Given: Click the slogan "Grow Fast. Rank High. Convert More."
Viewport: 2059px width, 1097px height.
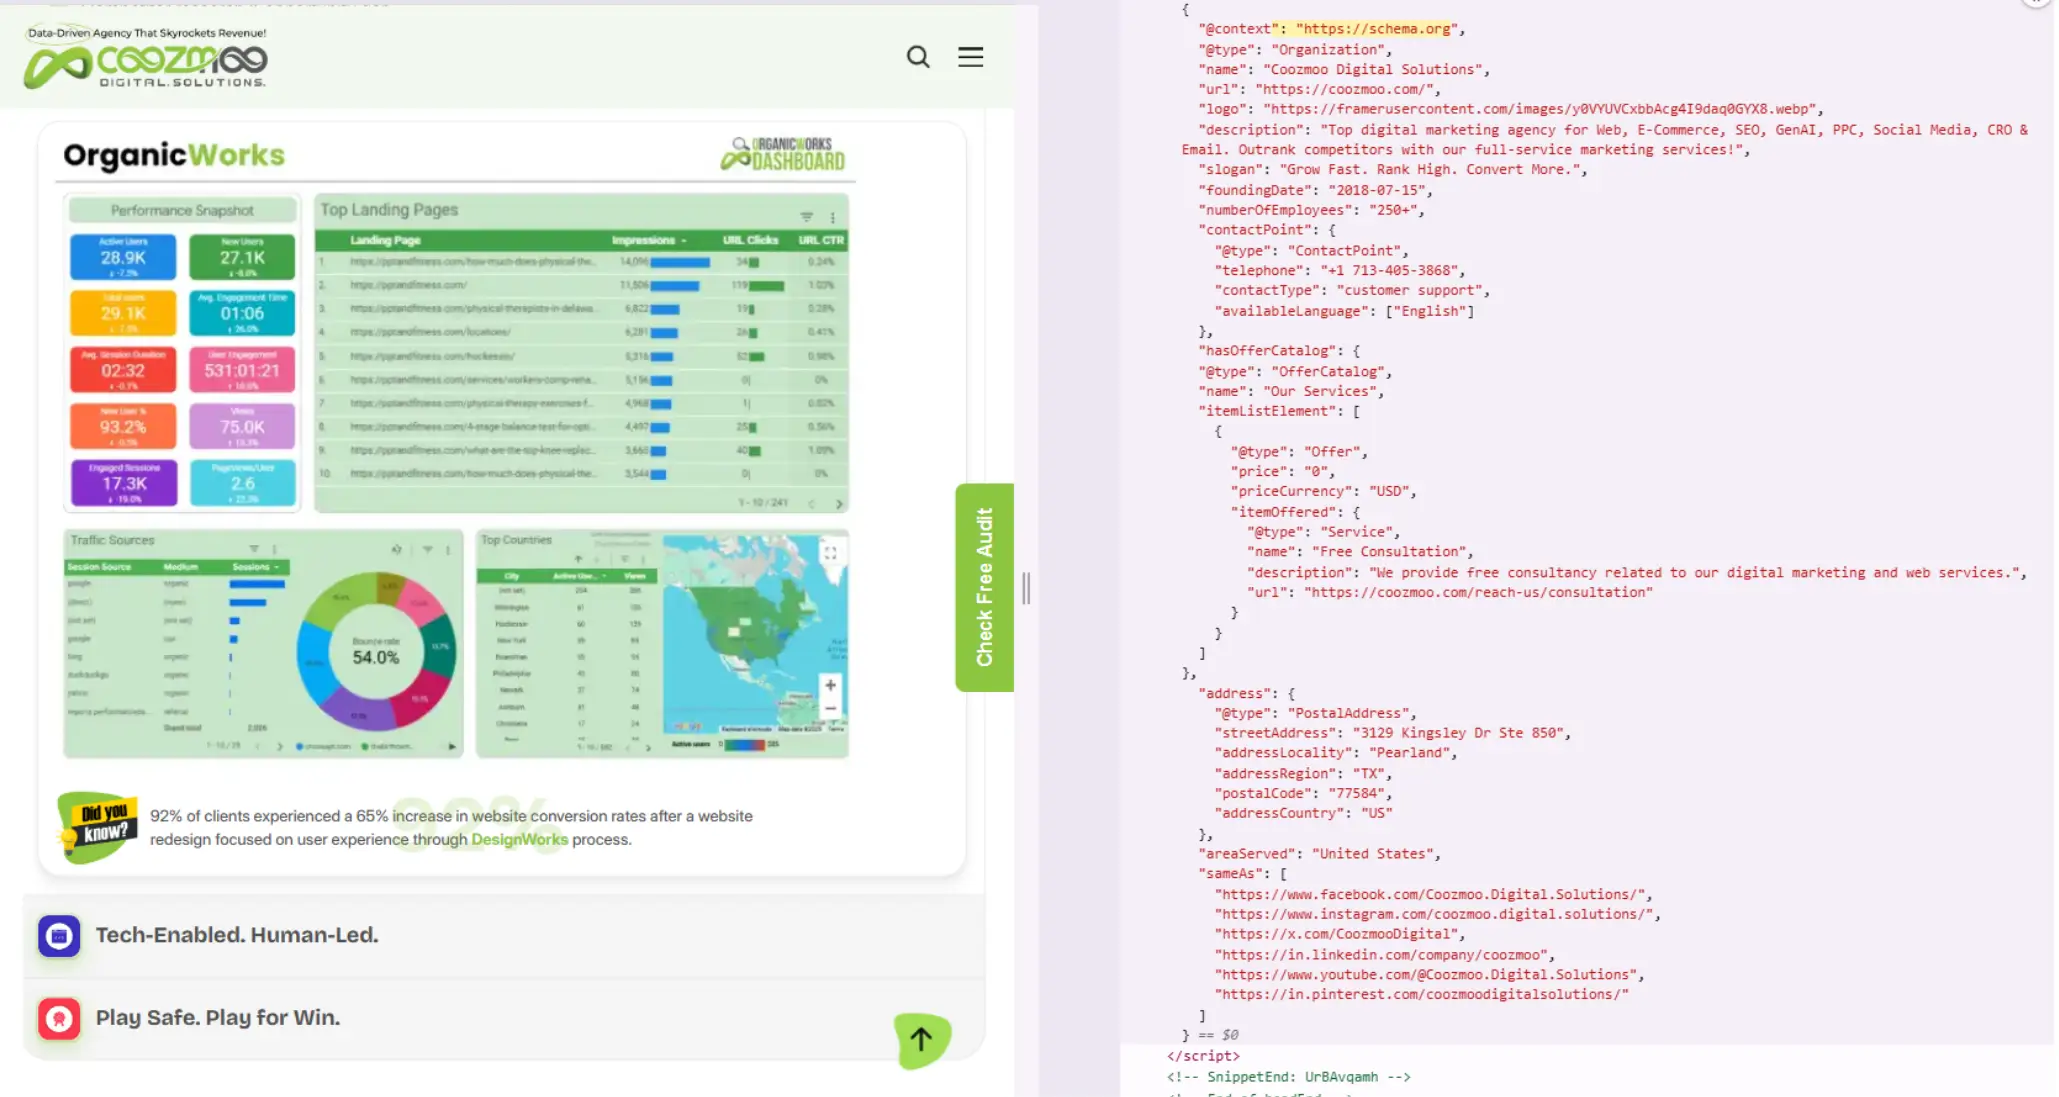Looking at the screenshot, I should [1431, 170].
